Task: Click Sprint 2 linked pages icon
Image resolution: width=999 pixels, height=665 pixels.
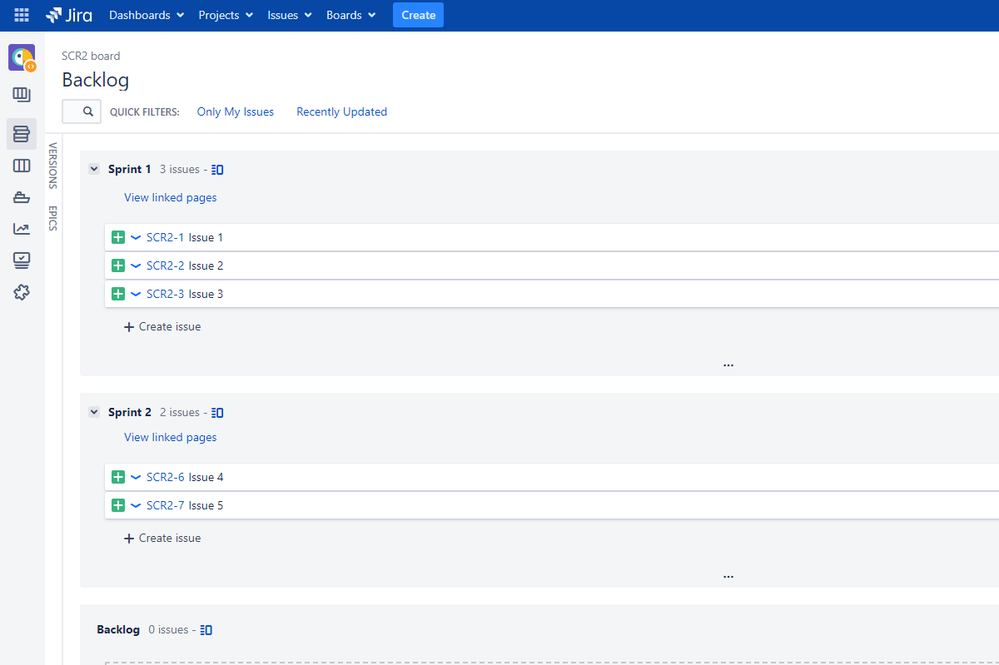Action: pos(217,413)
